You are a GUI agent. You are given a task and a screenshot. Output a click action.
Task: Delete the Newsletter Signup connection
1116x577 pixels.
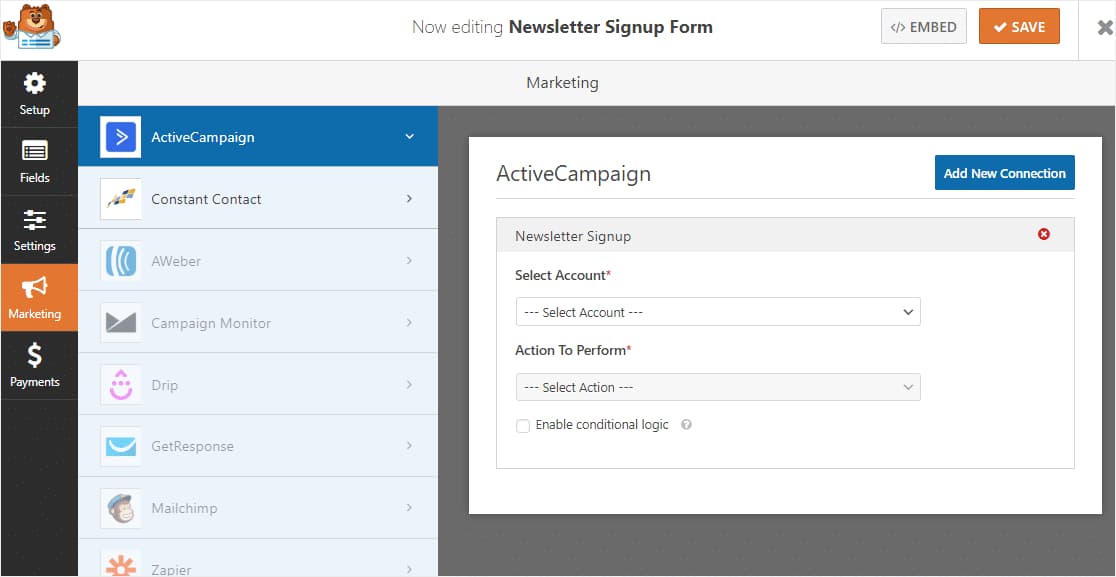tap(1044, 234)
